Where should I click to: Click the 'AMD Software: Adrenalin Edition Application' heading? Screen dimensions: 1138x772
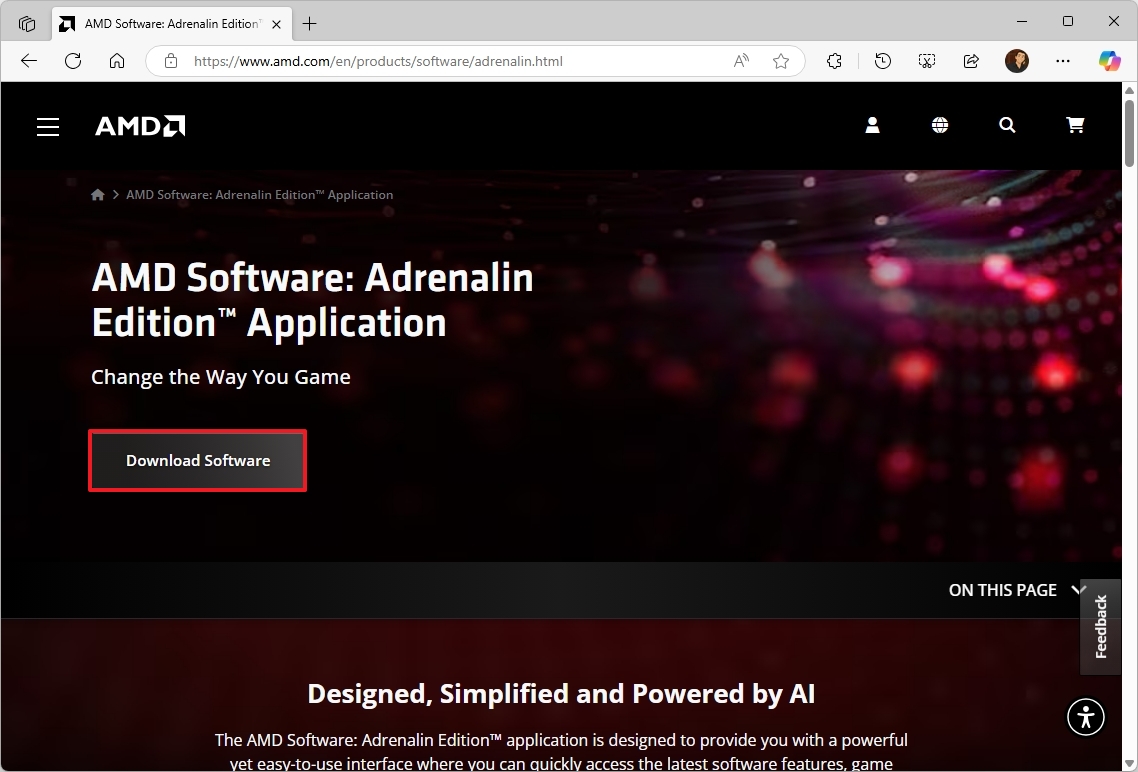pos(312,300)
